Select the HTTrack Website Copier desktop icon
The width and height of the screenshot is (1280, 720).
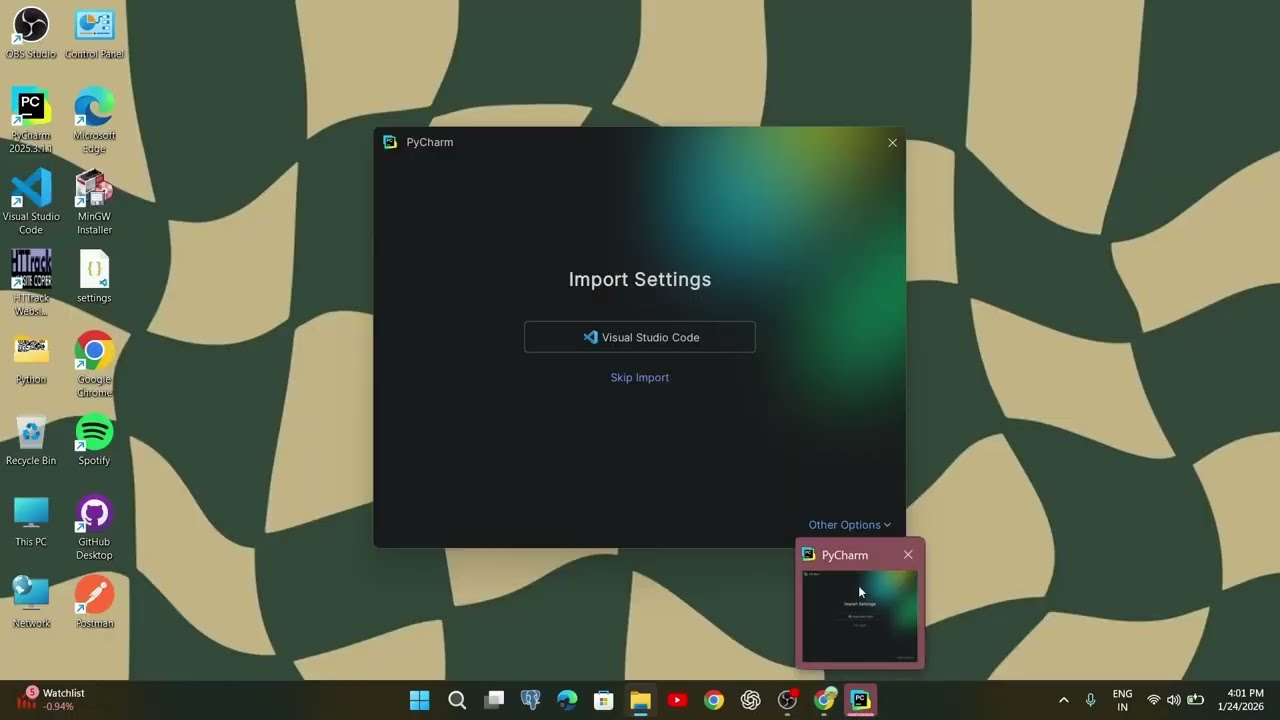click(x=31, y=283)
